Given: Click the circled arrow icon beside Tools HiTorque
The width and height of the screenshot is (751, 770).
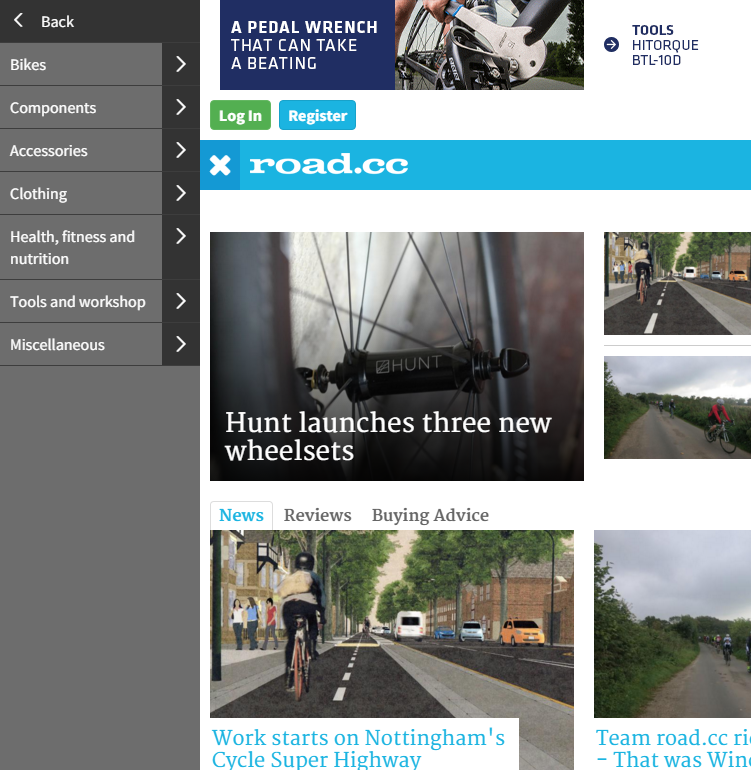Looking at the screenshot, I should [611, 45].
